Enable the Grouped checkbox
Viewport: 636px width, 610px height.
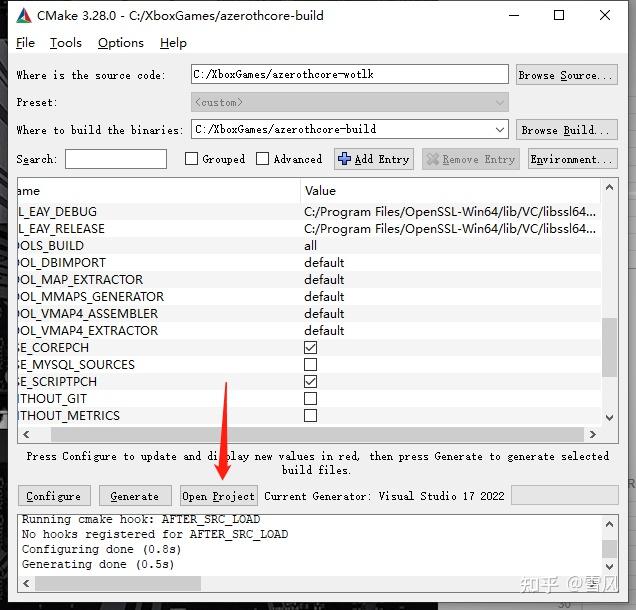192,159
